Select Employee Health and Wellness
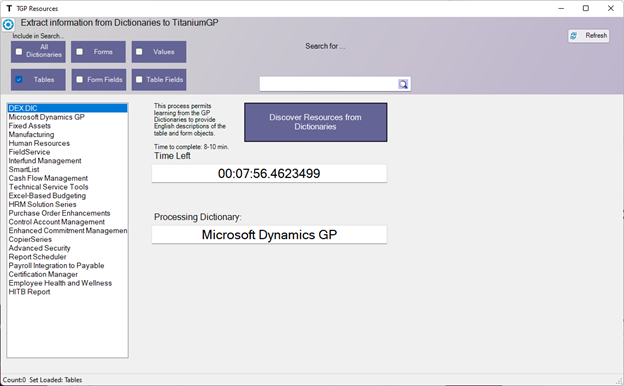This screenshot has width=624, height=386. tap(67, 283)
